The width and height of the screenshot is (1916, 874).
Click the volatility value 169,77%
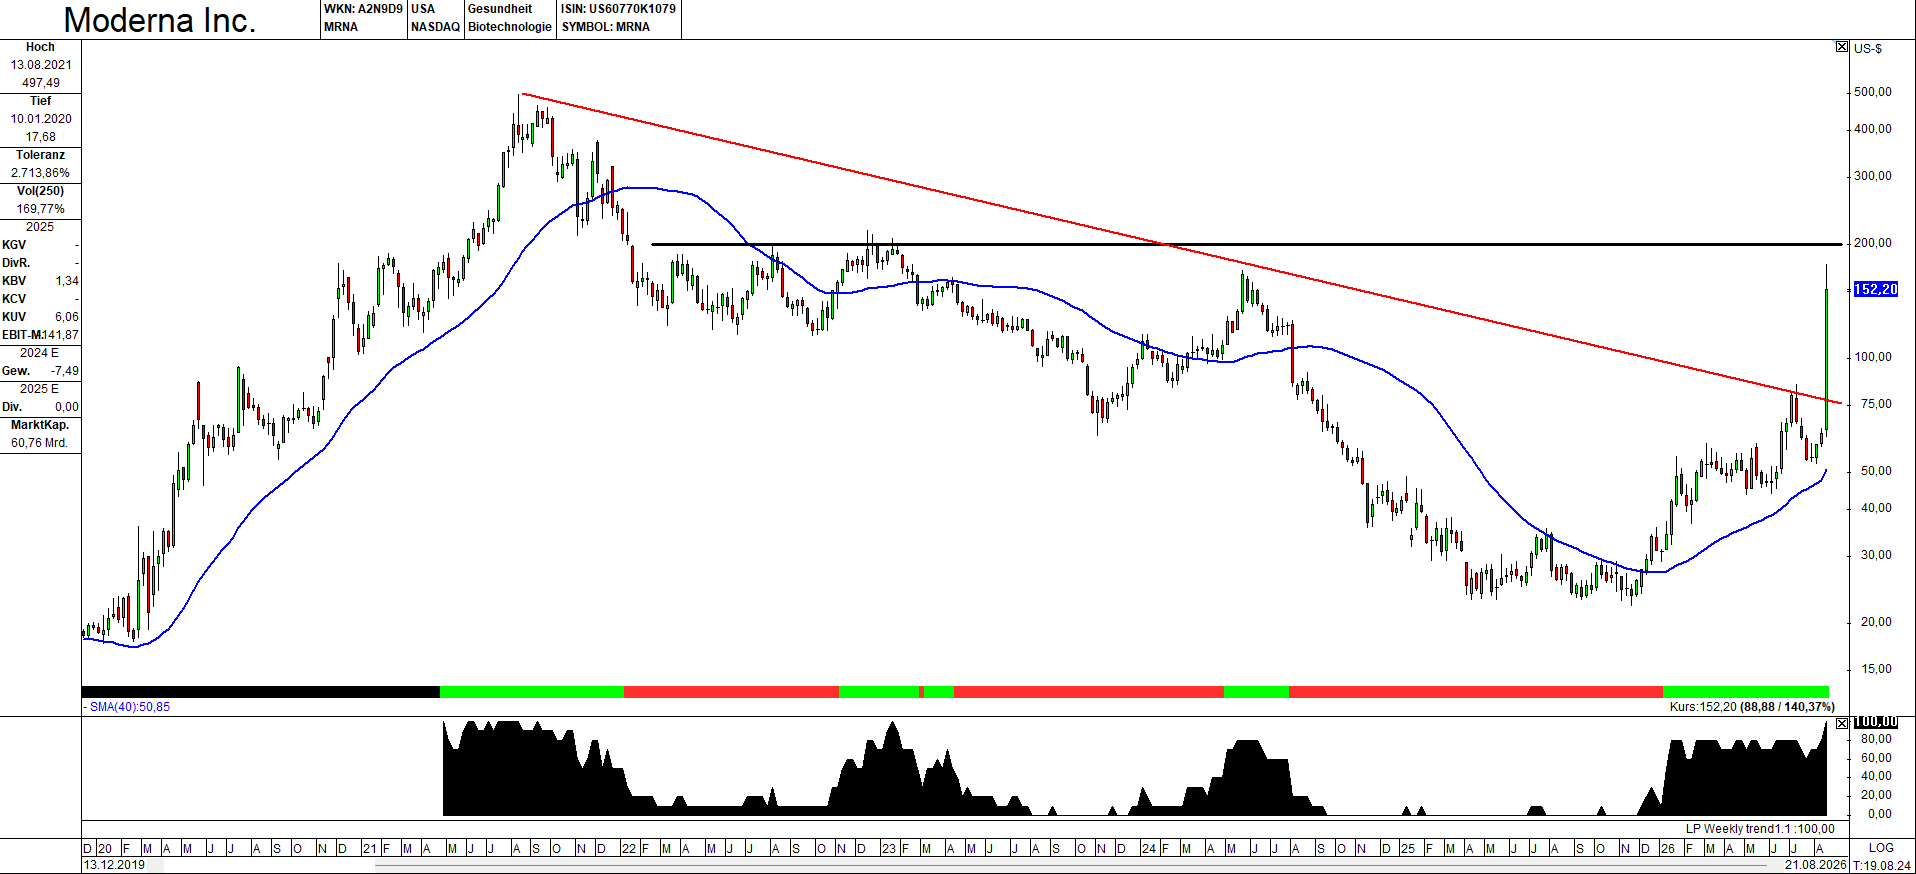coord(41,209)
